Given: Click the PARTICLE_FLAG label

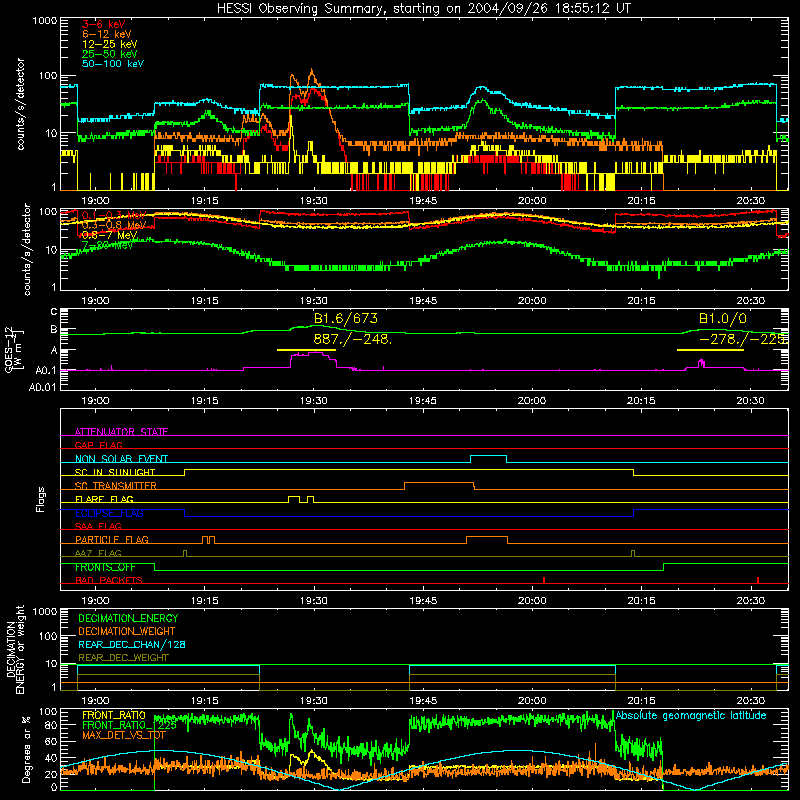Looking at the screenshot, I should [x=112, y=539].
